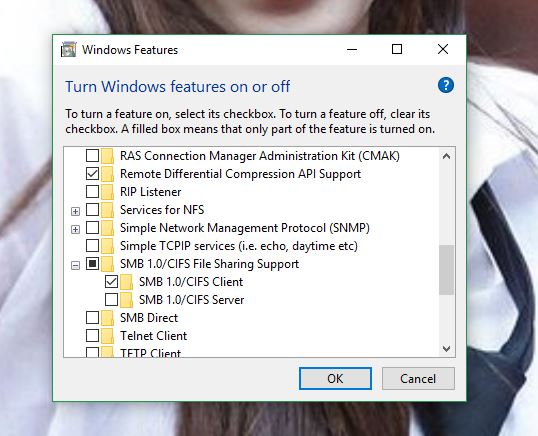Viewport: 538px width, 436px height.
Task: Click folder icon beside RAS Connection Manager
Action: 107,156
